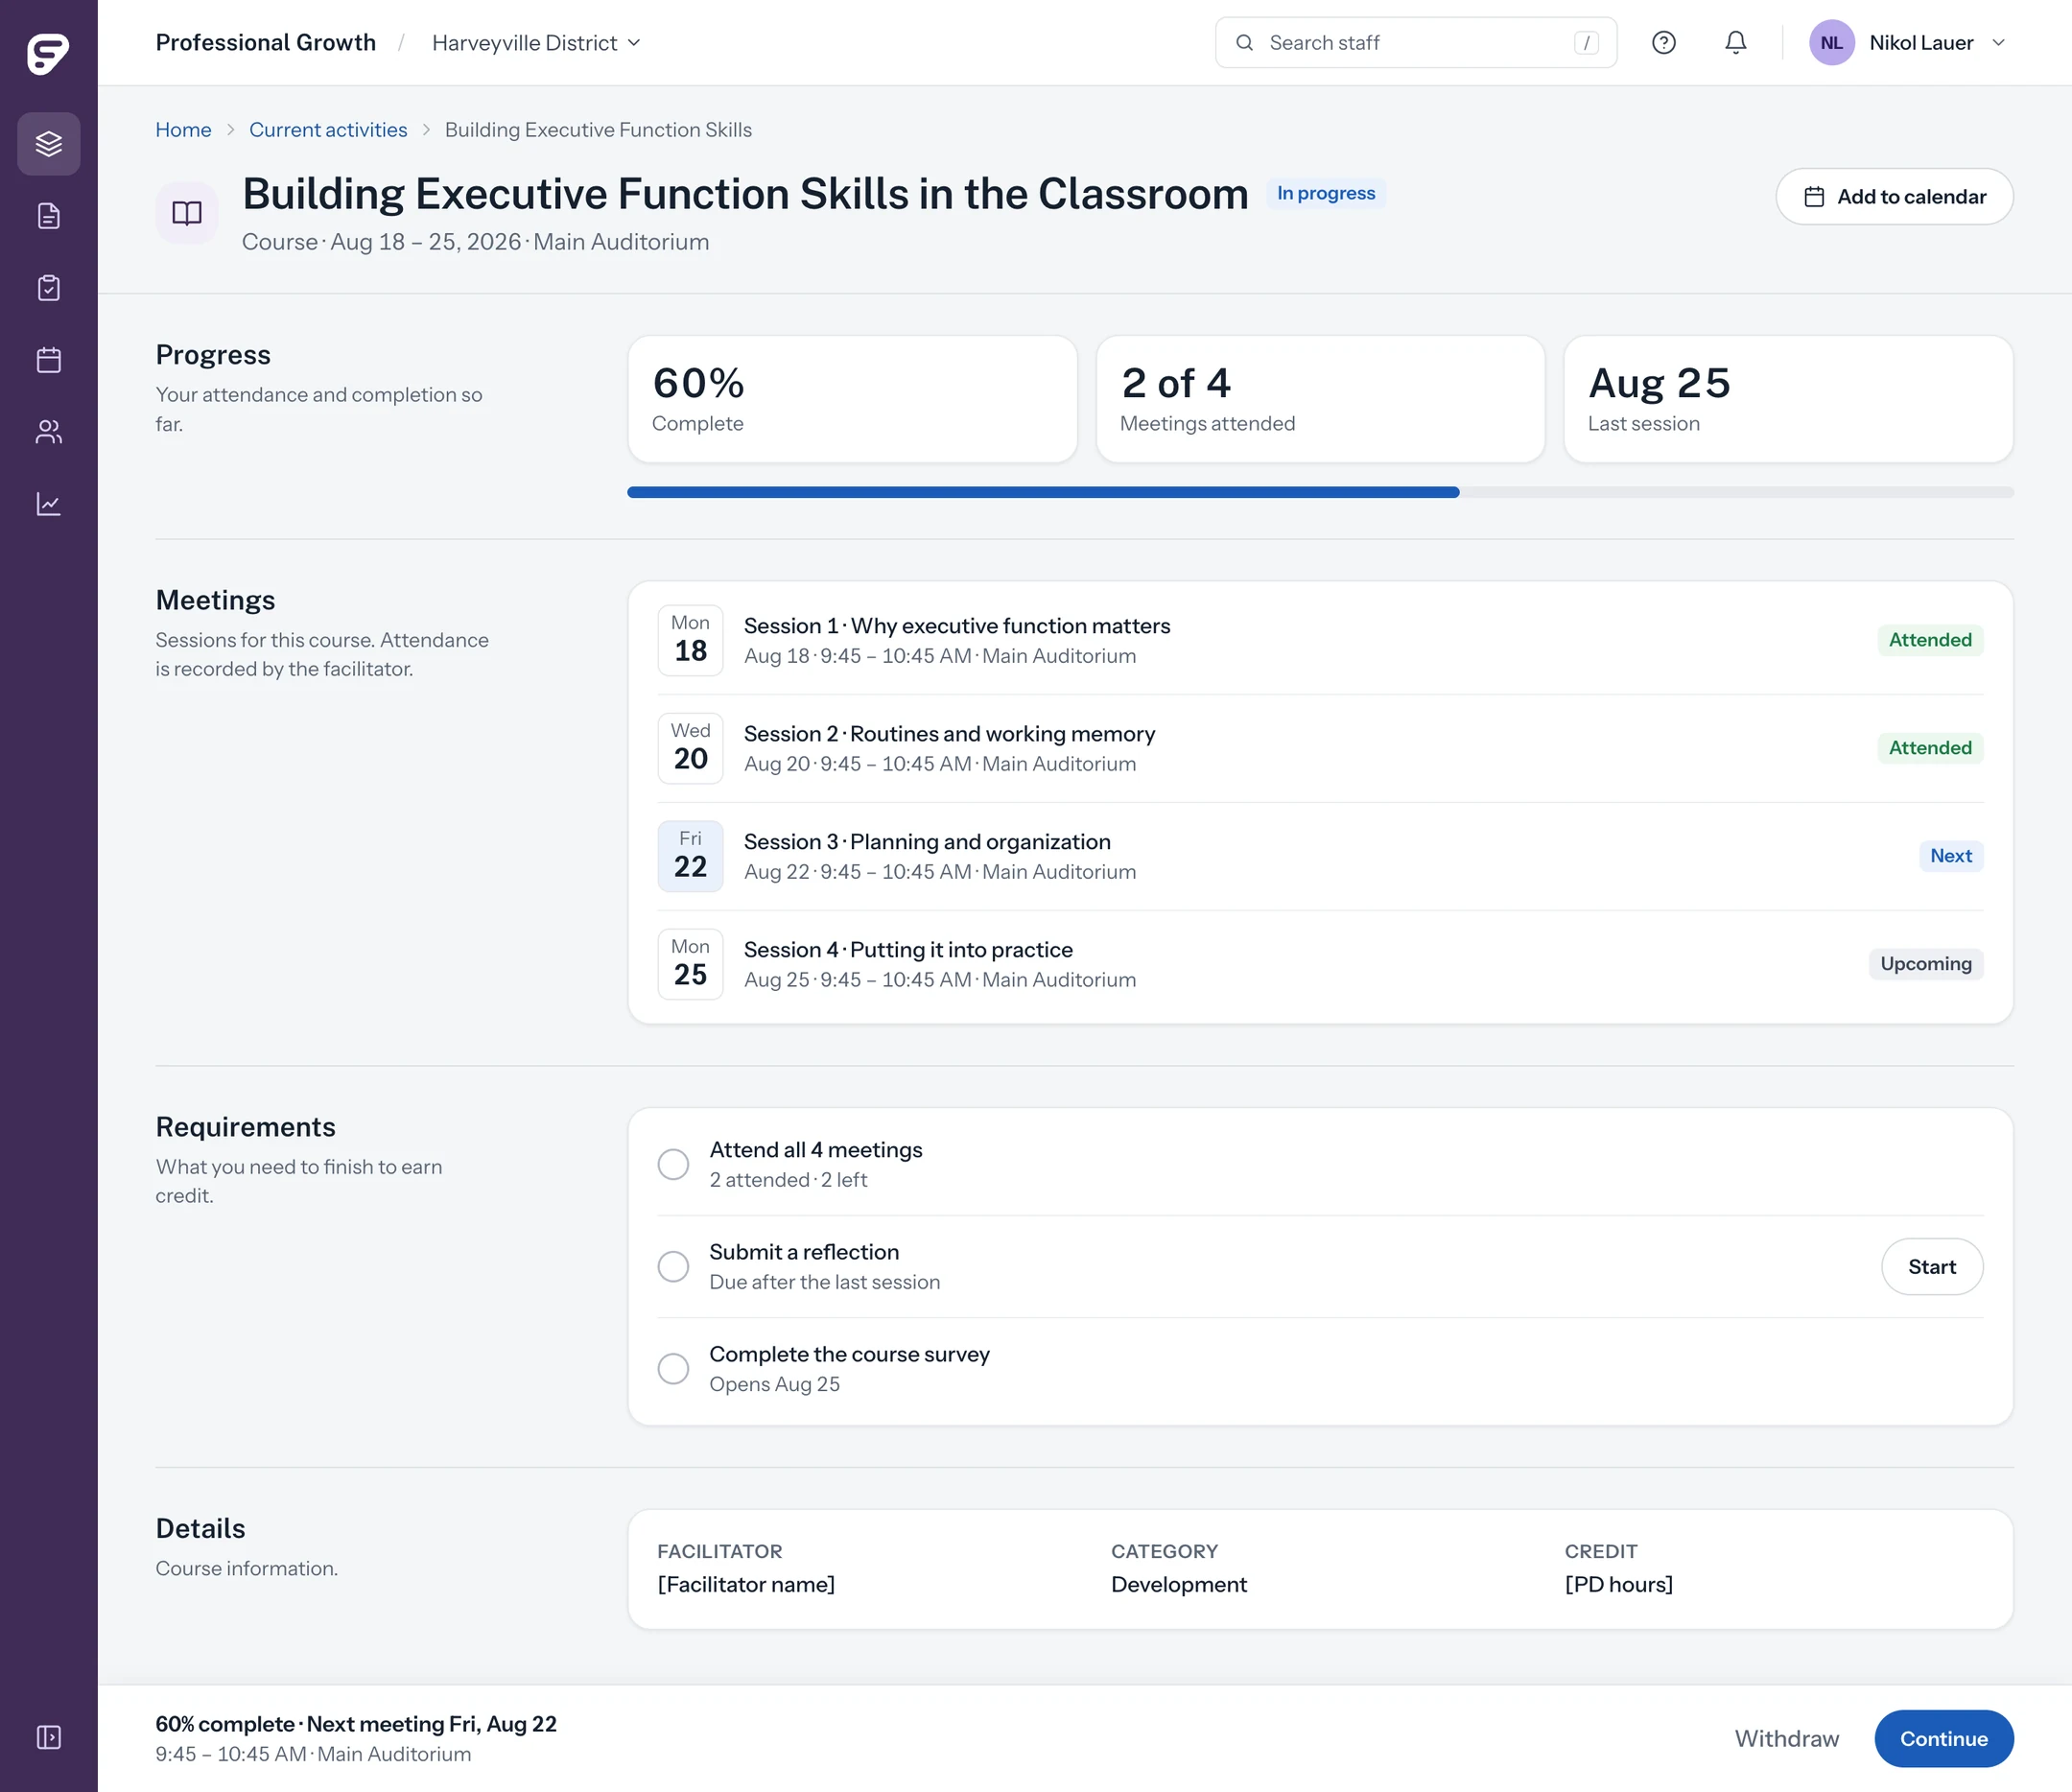2072x1792 pixels.
Task: Toggle the Complete the course survey circle
Action: point(673,1368)
